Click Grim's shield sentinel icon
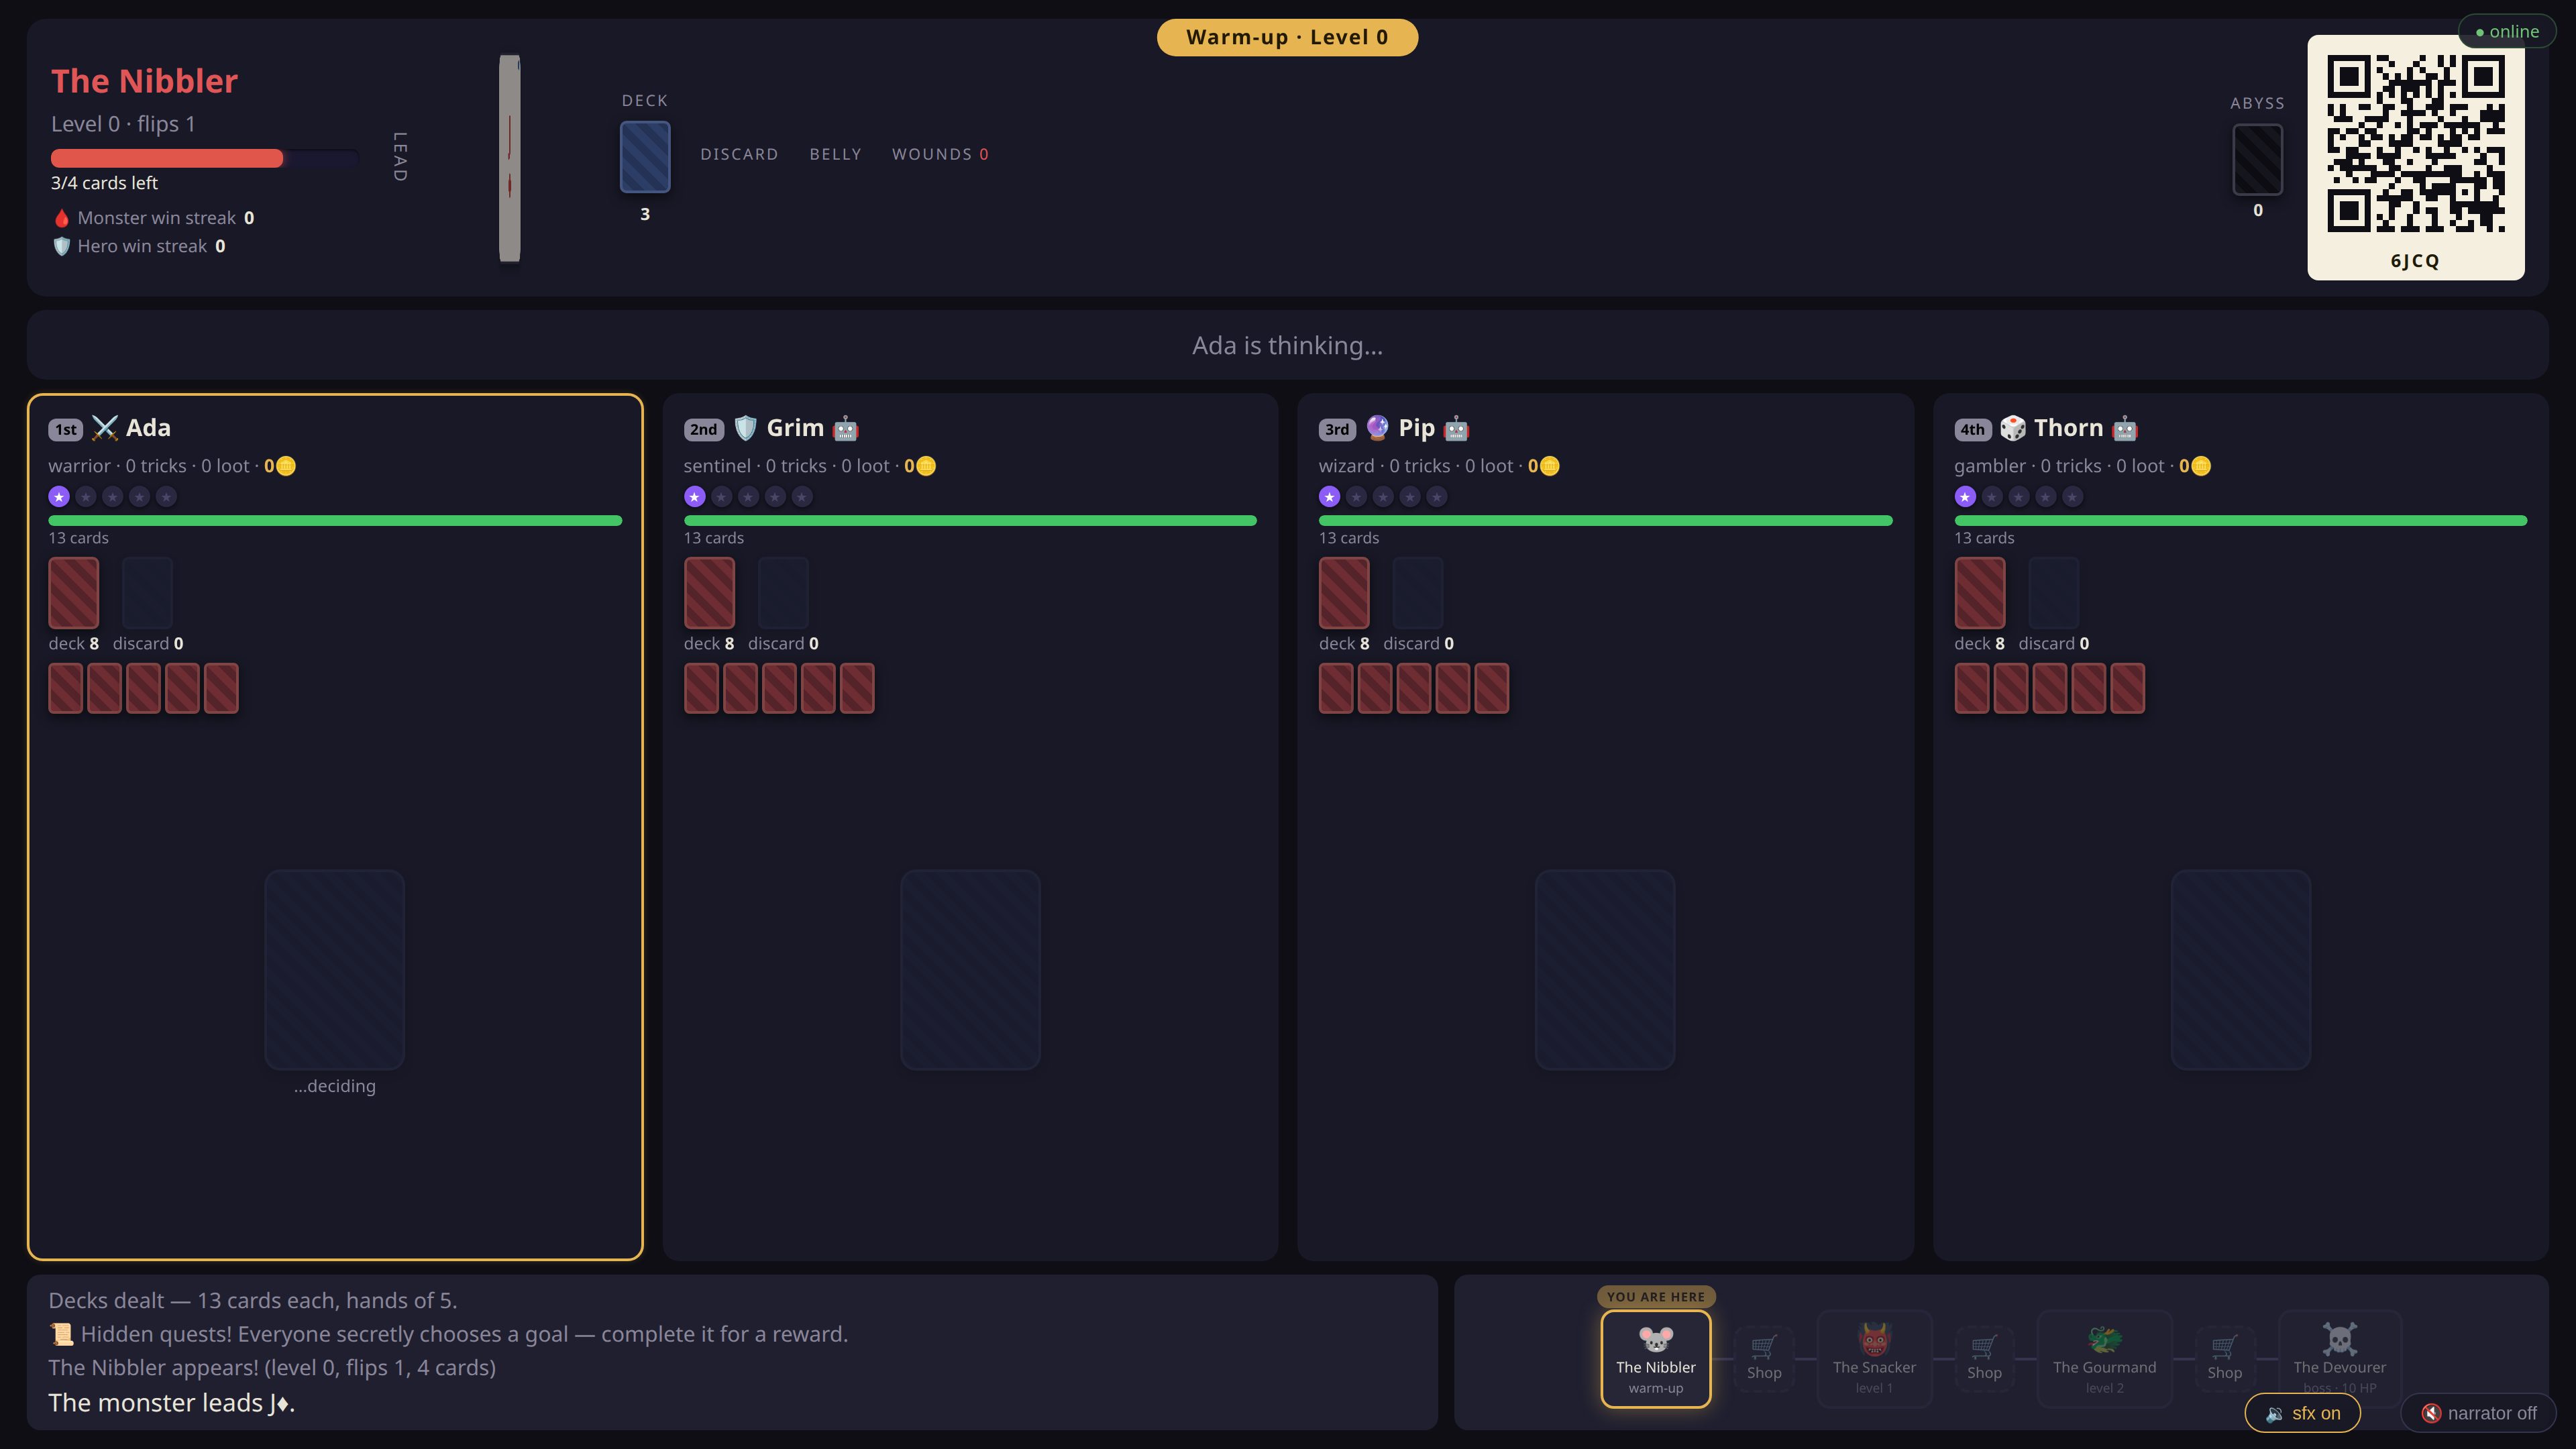The image size is (2576, 1449). 745,428
